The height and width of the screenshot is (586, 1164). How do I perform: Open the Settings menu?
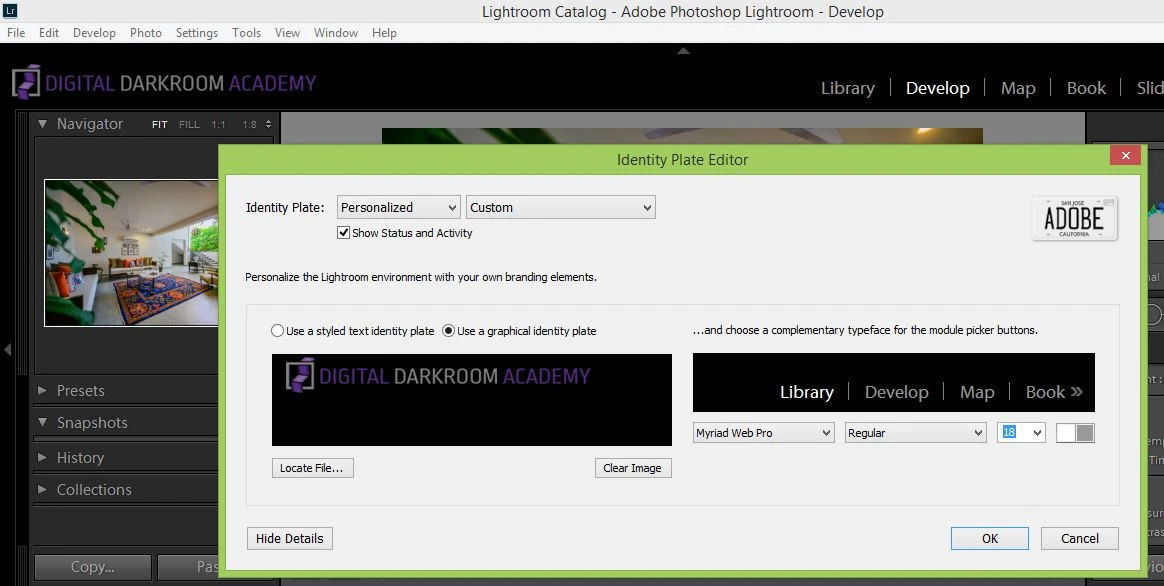(197, 33)
